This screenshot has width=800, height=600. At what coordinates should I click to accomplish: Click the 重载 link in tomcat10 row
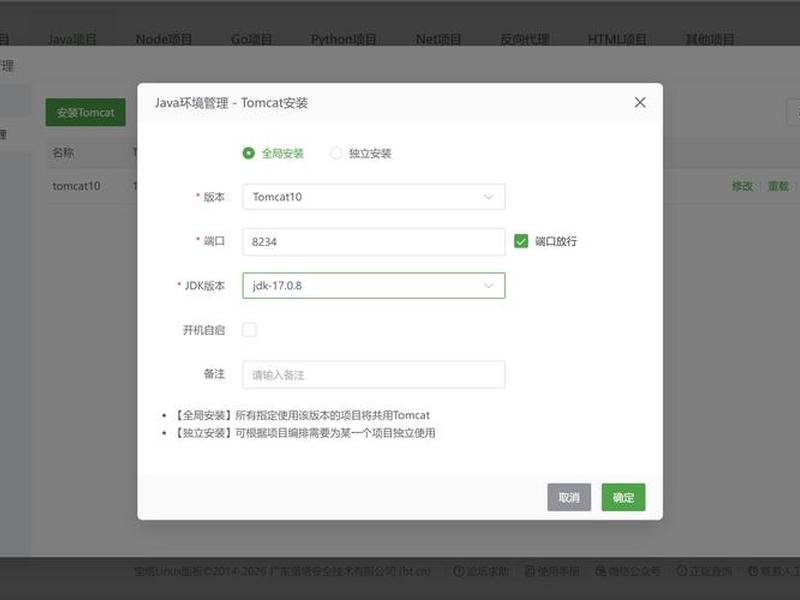(x=779, y=186)
